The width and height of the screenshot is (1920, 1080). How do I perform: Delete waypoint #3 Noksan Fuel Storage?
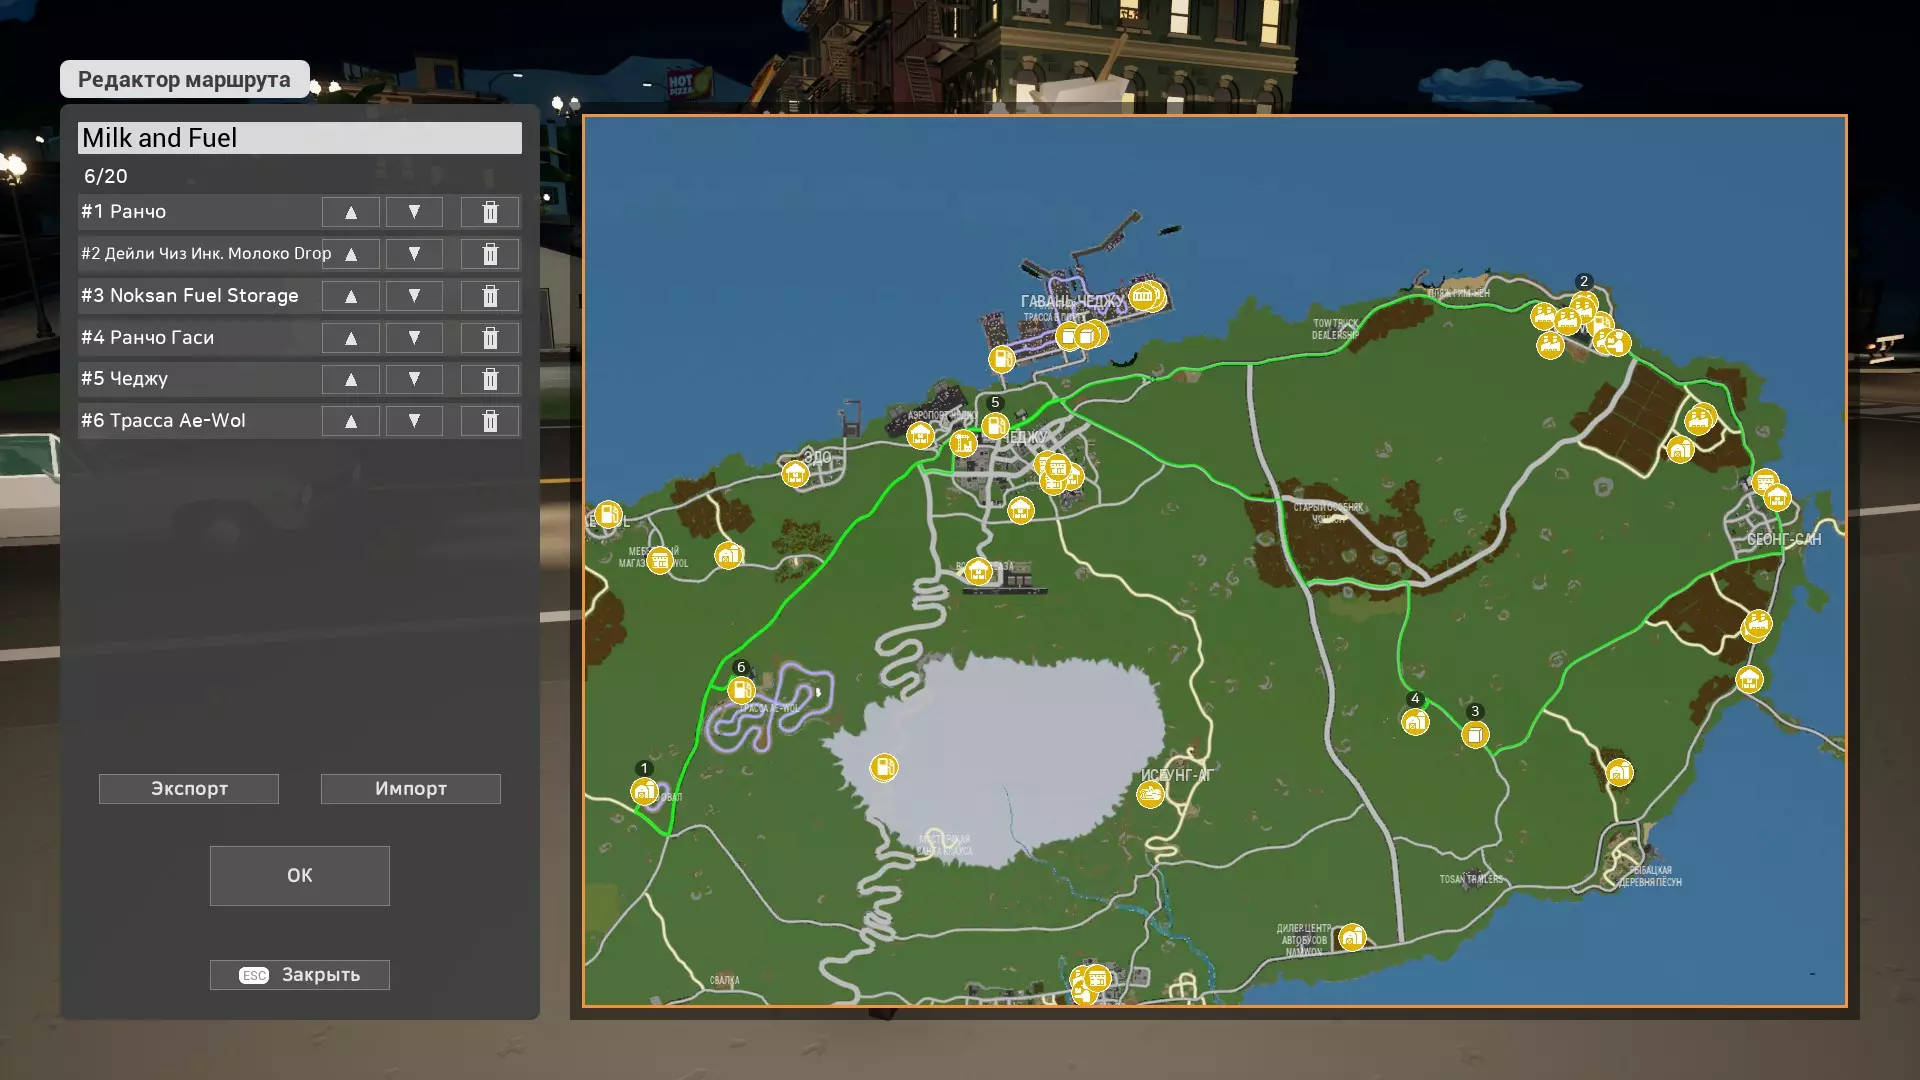[490, 296]
